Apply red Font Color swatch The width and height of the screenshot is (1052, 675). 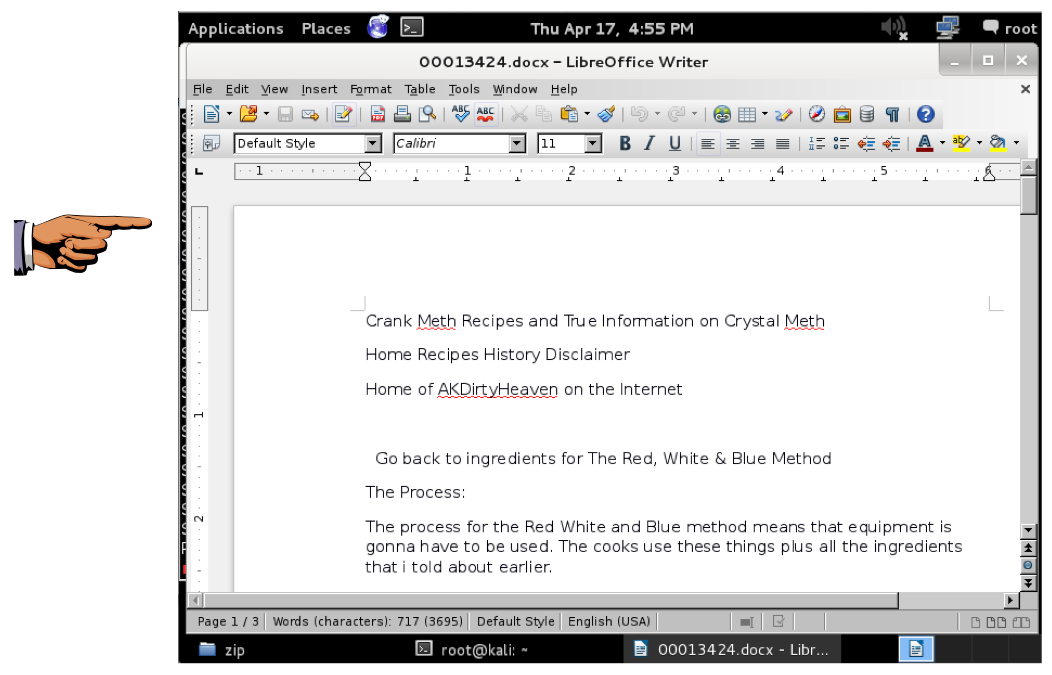(x=925, y=143)
